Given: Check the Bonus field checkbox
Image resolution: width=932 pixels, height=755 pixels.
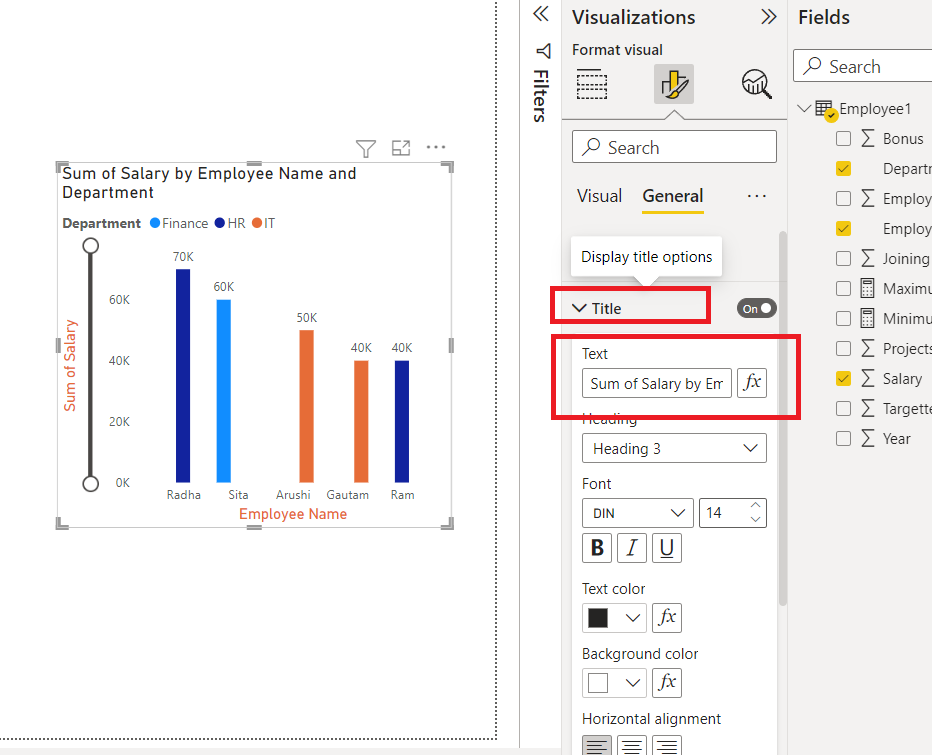Looking at the screenshot, I should click(841, 138).
